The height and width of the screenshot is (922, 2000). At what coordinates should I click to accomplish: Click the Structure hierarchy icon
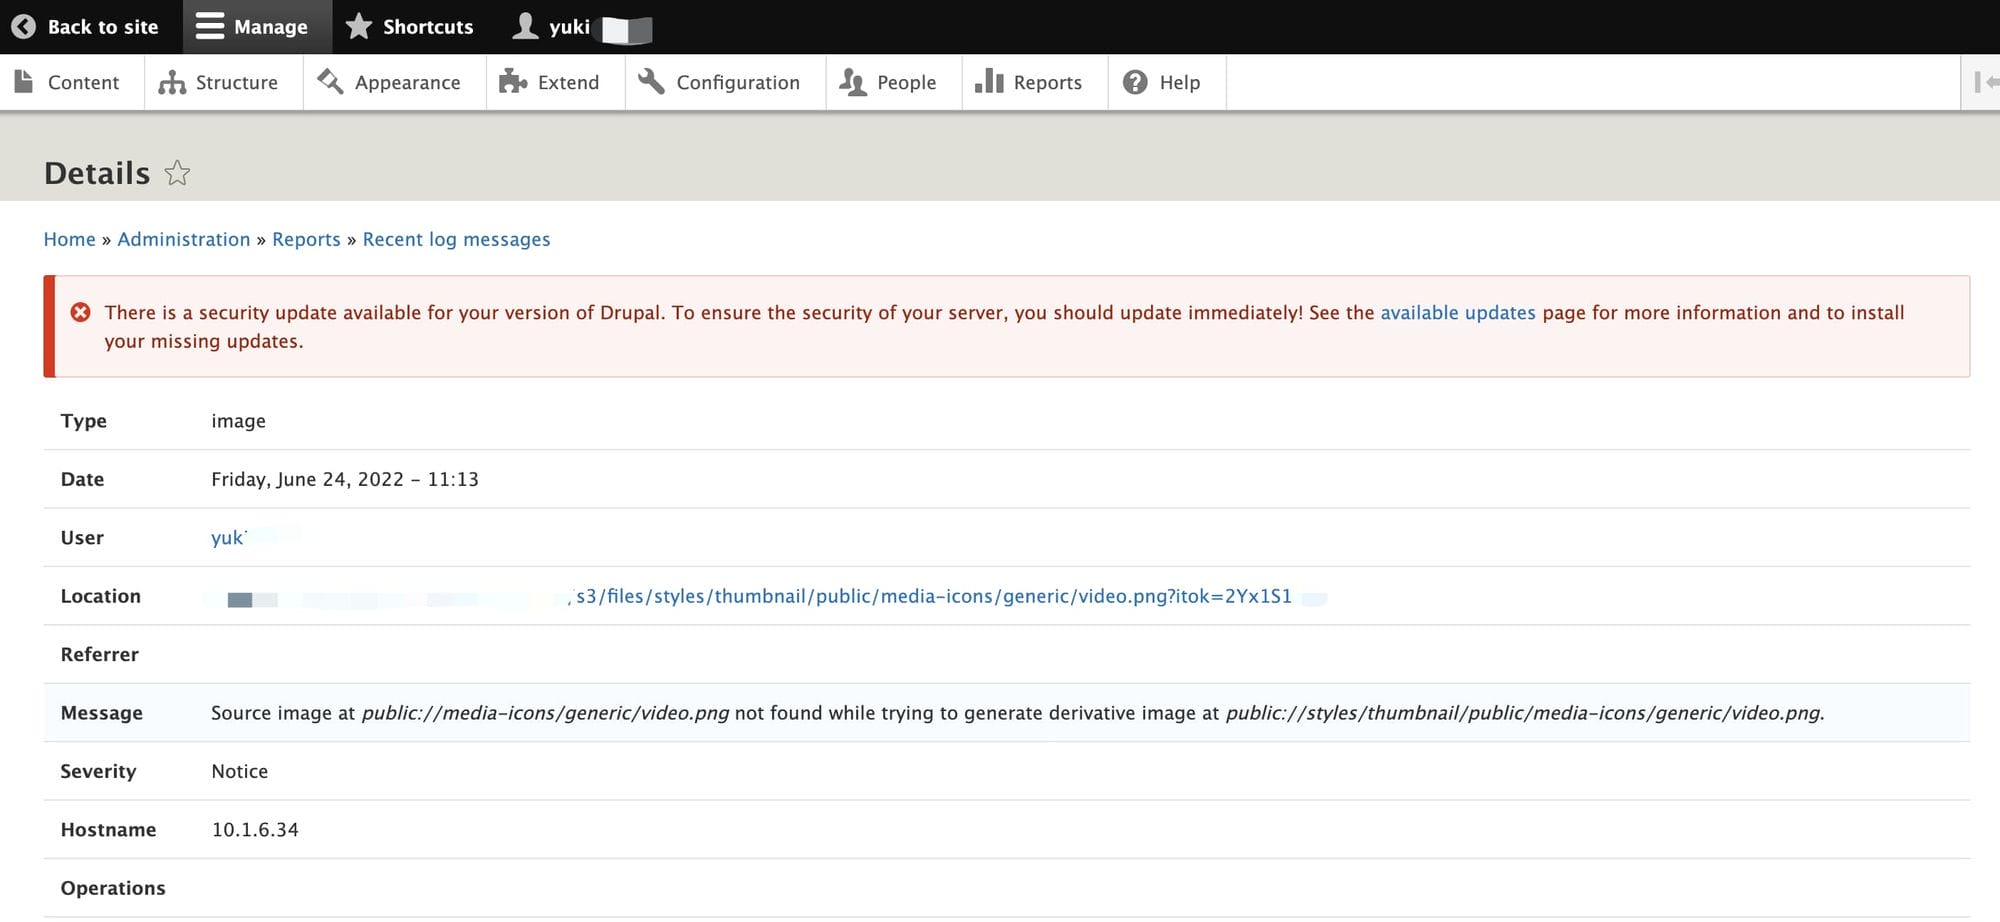[172, 82]
